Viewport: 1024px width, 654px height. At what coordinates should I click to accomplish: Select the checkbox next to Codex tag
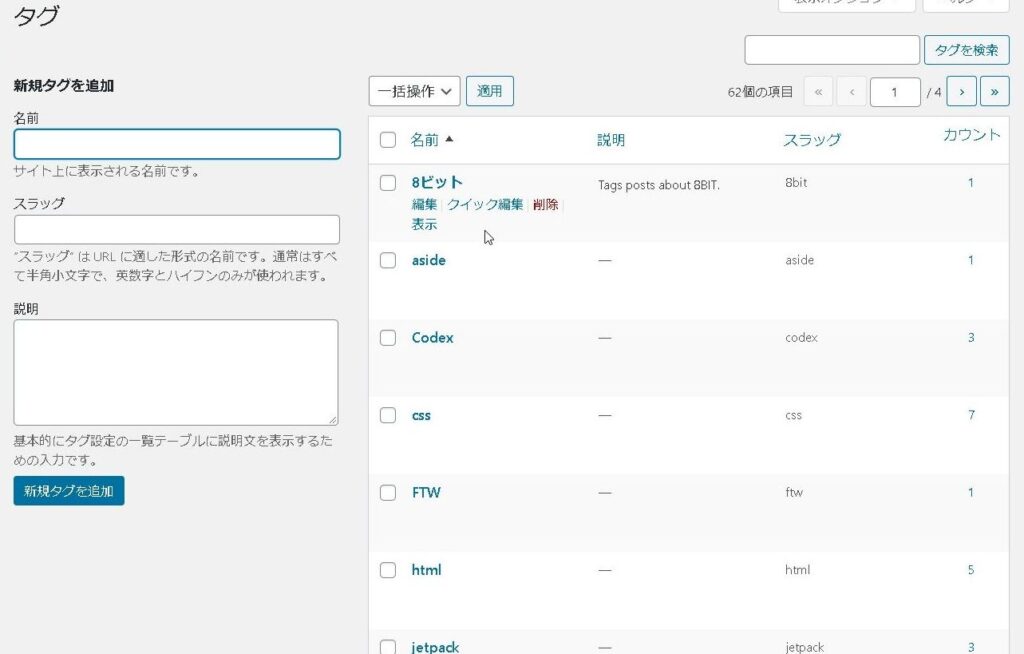[388, 338]
